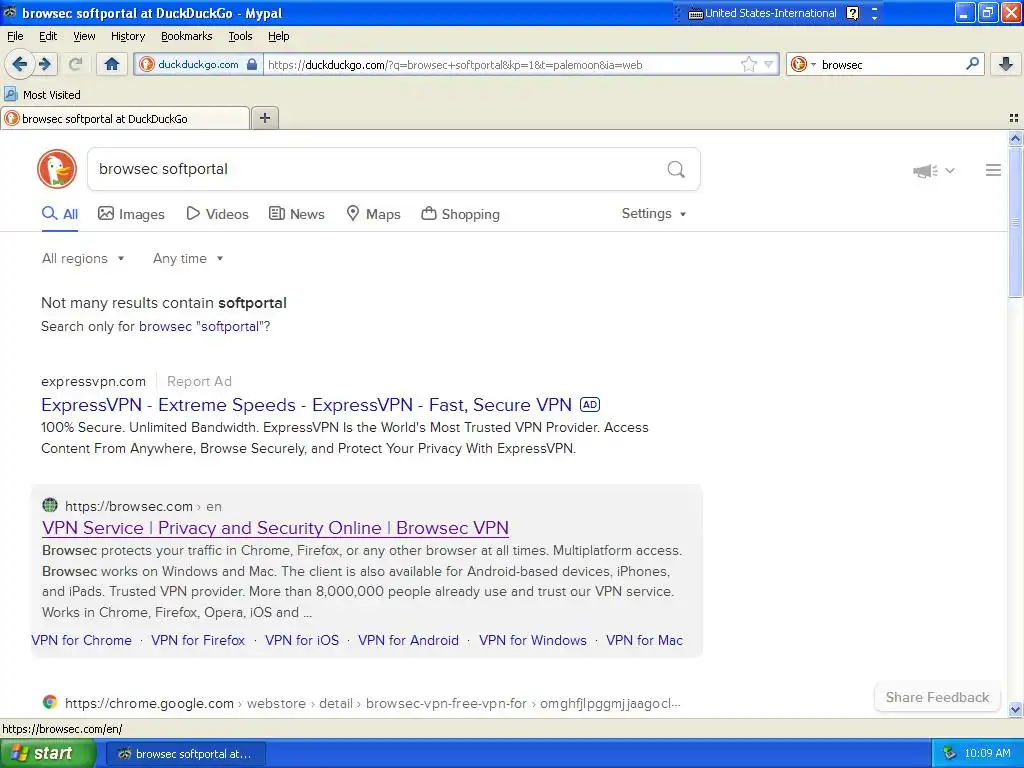Switch to the Shopping results tab
The height and width of the screenshot is (768, 1024).
click(x=460, y=214)
